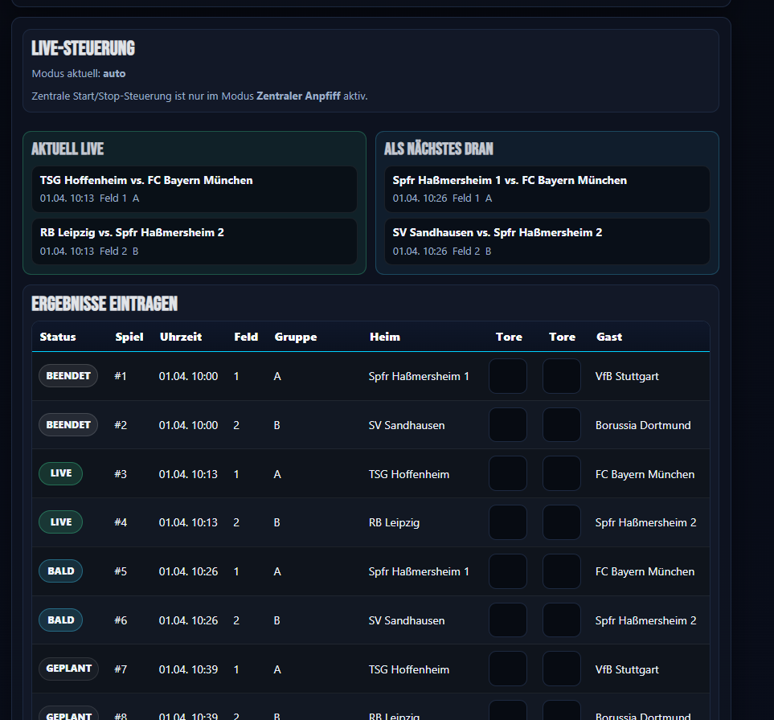Enter the guest goals field of match #4
This screenshot has width=774, height=720.
561,523
